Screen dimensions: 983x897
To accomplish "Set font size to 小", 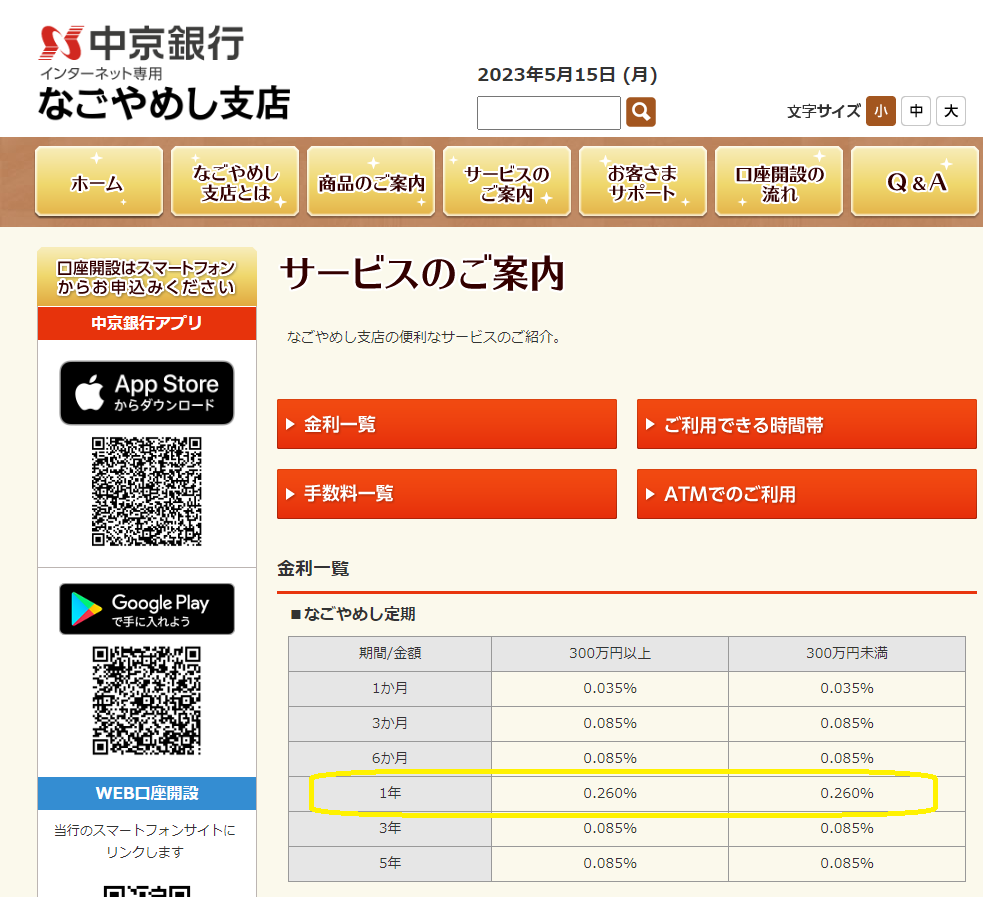I will pos(881,111).
